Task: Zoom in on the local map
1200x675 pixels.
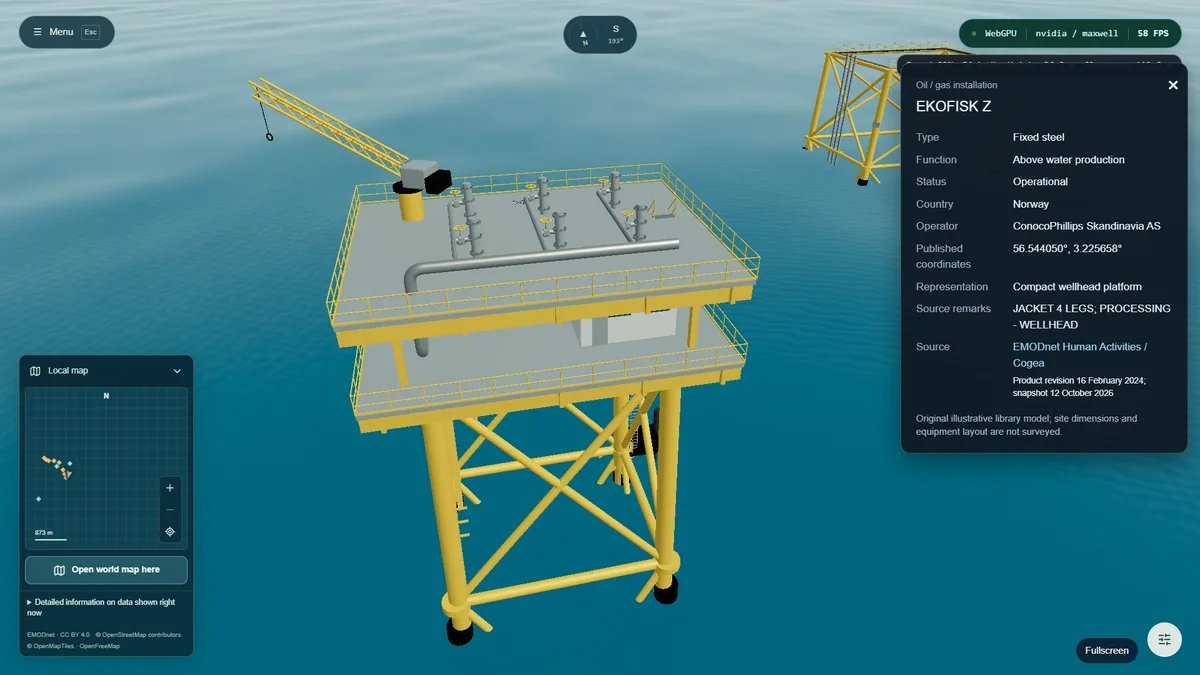Action: coord(170,488)
